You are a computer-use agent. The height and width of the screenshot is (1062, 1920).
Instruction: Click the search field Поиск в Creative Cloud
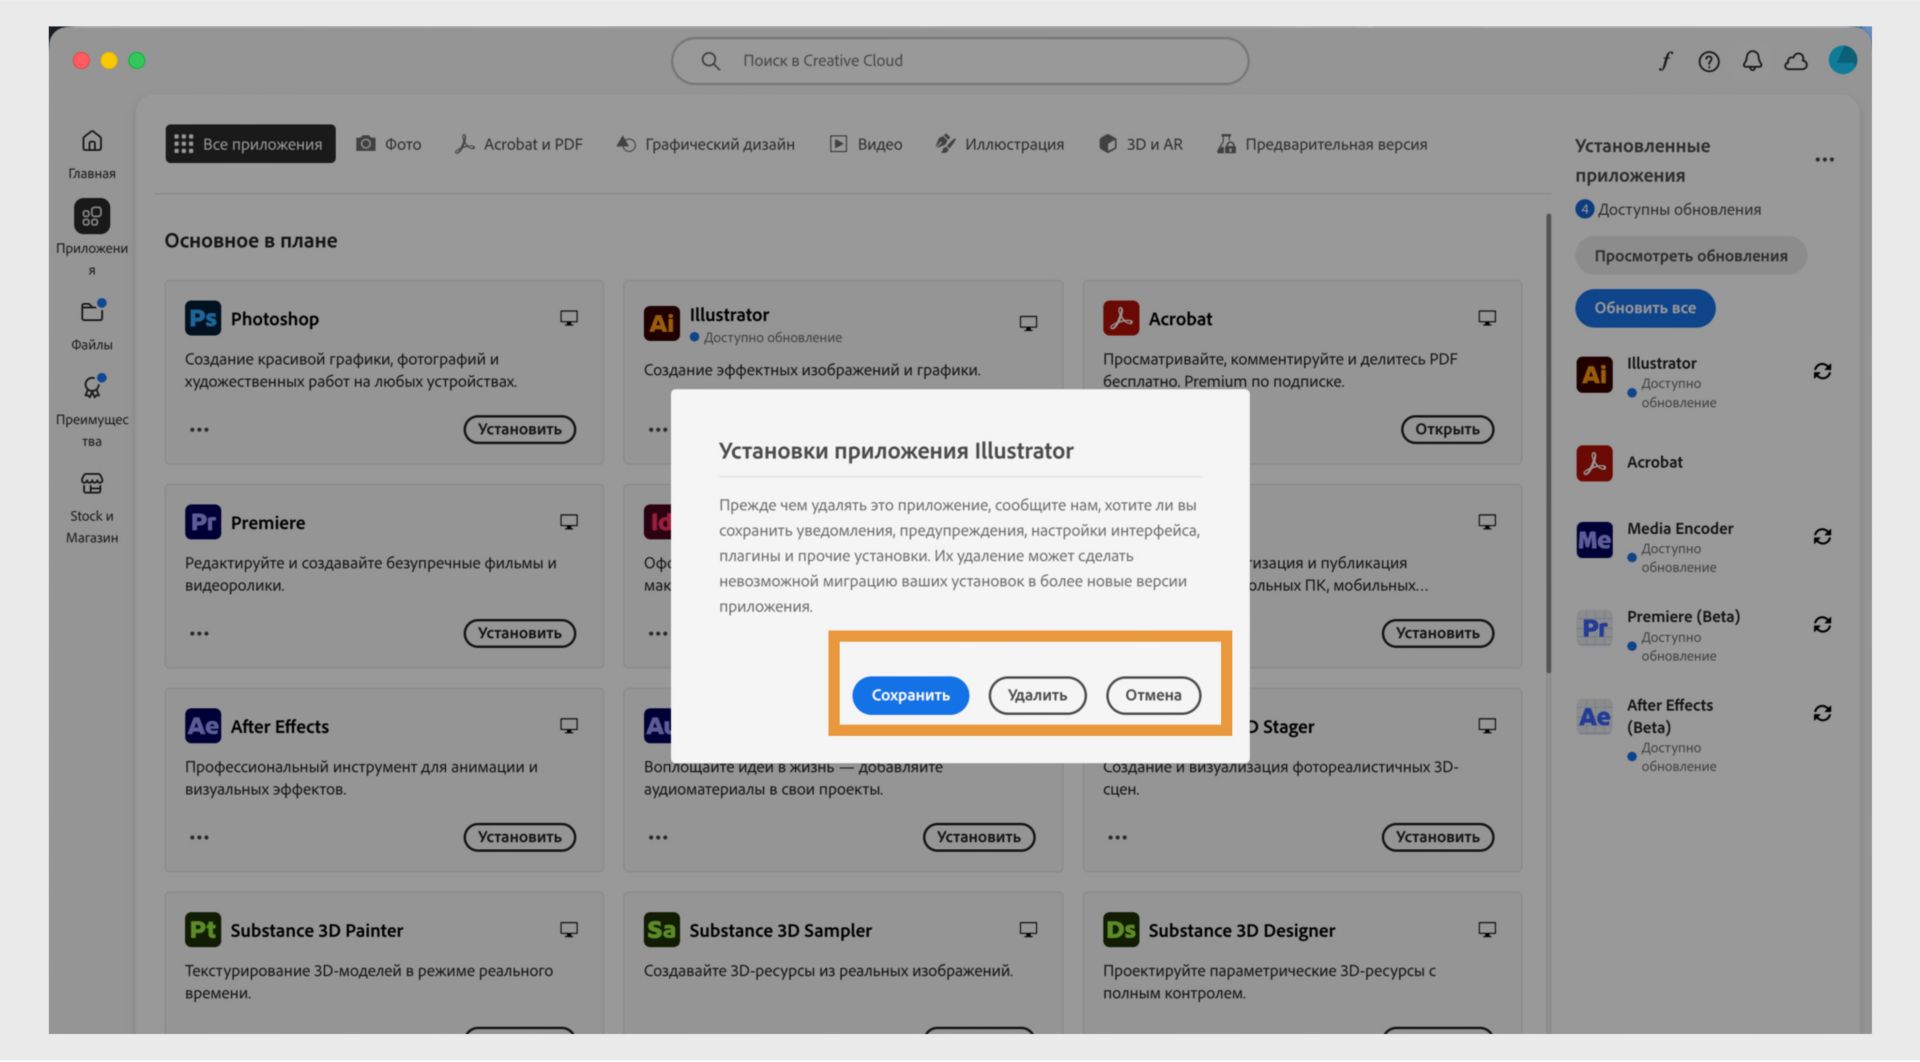tap(960, 61)
